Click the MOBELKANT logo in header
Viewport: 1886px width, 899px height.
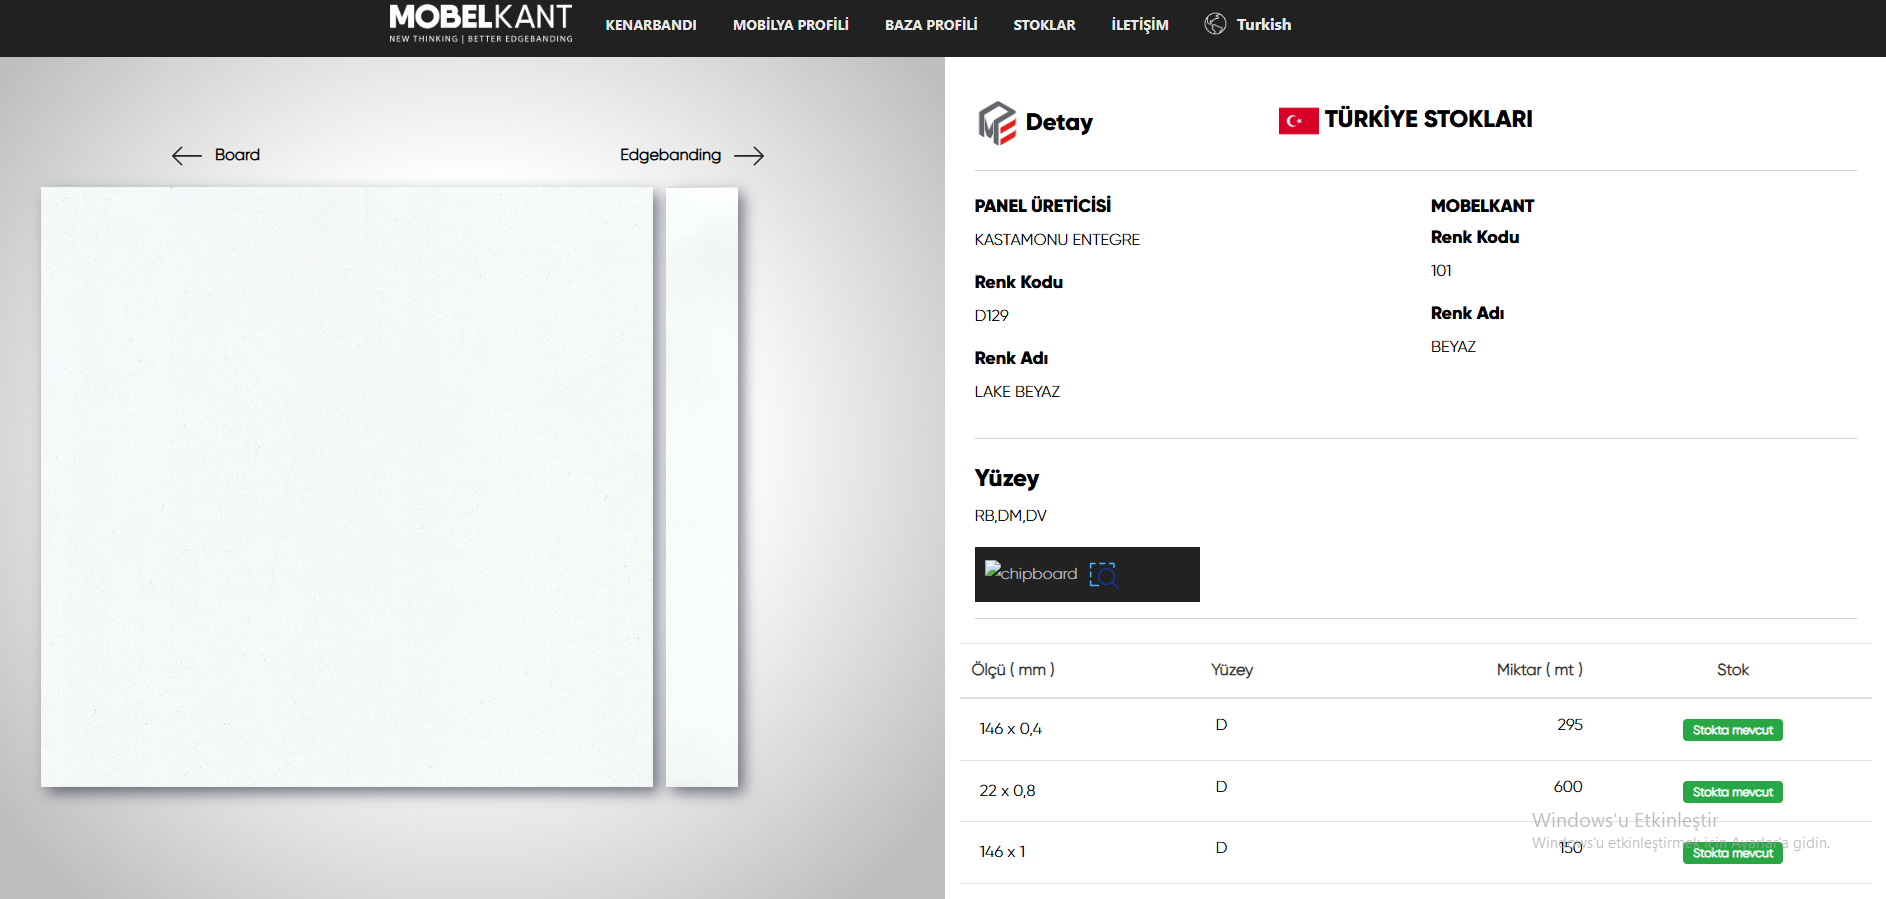[480, 24]
